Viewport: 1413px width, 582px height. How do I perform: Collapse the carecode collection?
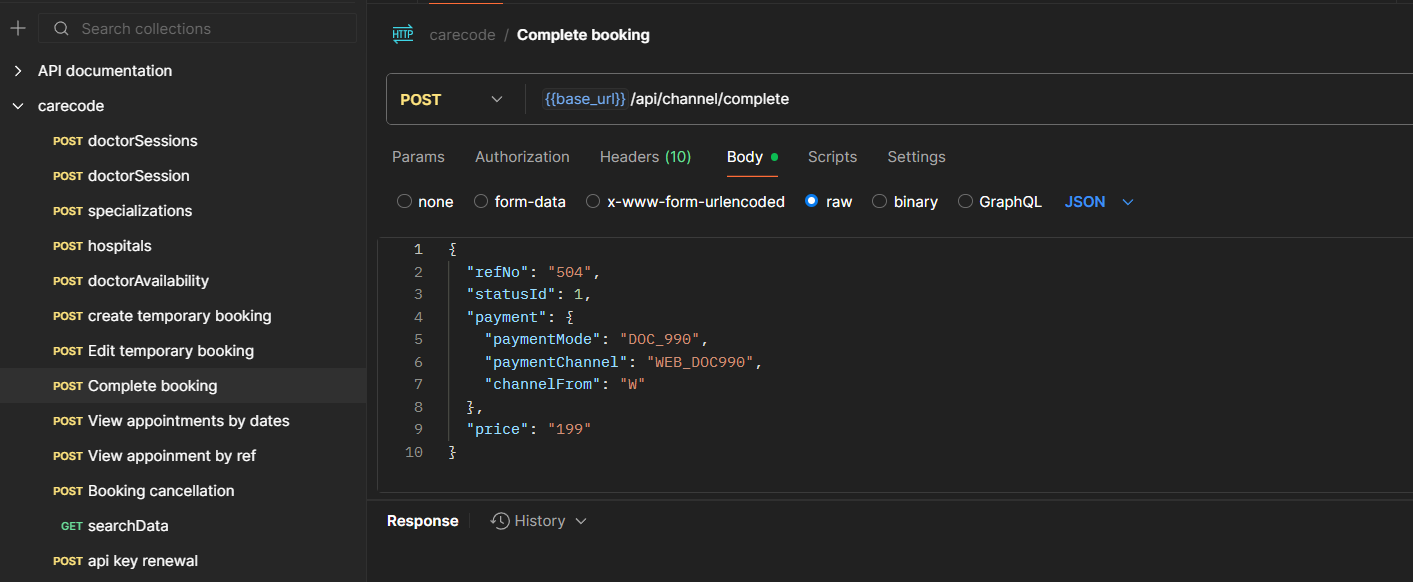(17, 106)
